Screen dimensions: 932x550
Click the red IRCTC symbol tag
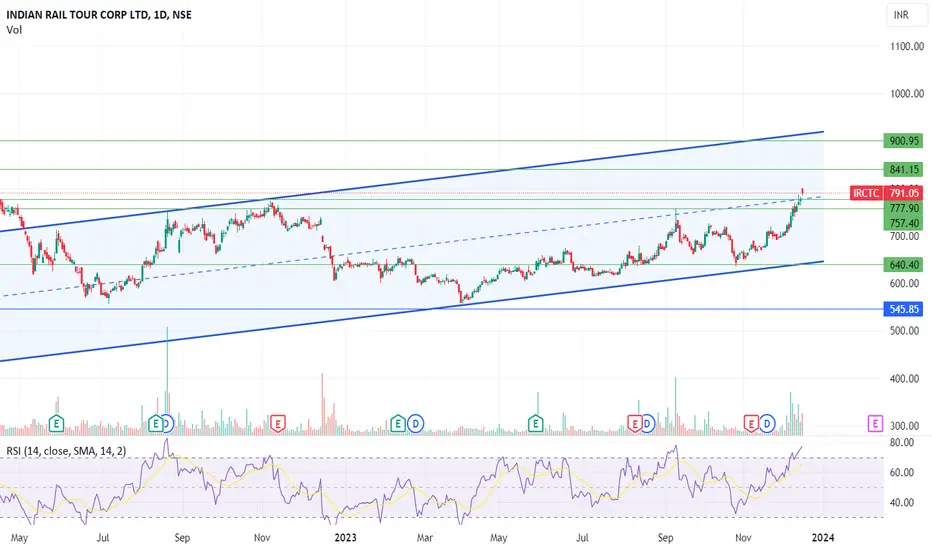pos(866,193)
